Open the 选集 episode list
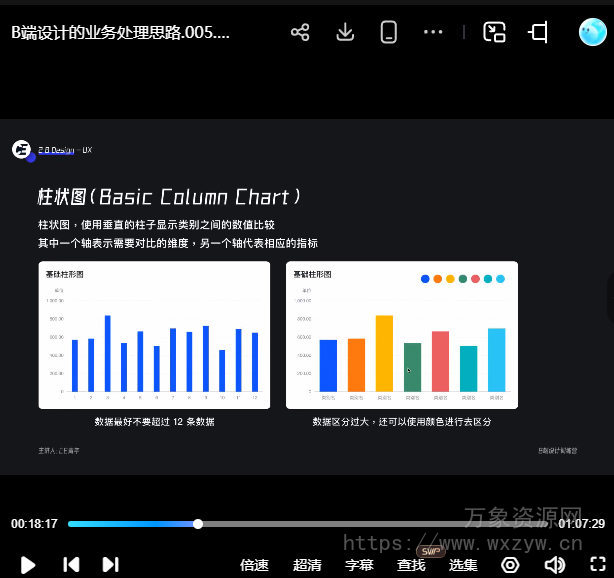Screen dimensions: 614x578 (x=463, y=565)
